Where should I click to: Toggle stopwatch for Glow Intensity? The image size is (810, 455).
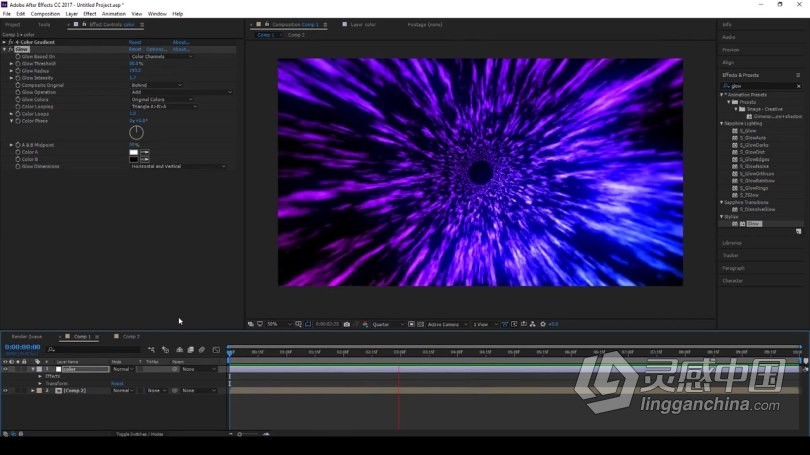coord(18,78)
